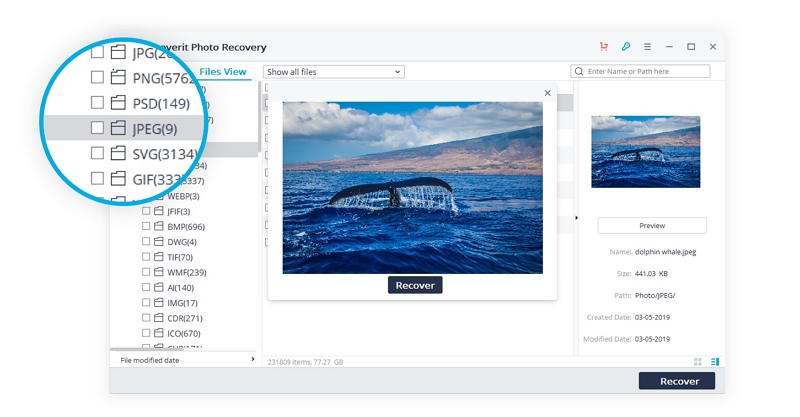Check the AI(140) checkbox

click(x=146, y=287)
